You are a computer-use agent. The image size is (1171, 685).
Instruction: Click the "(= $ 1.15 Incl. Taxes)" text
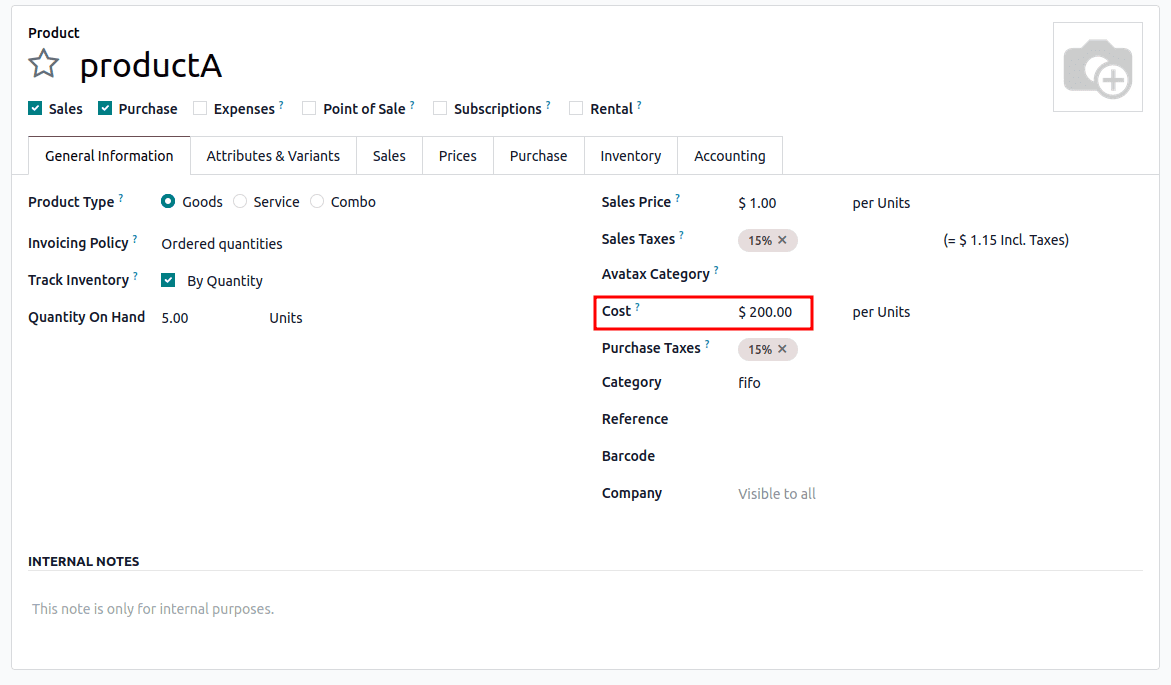[1006, 241]
